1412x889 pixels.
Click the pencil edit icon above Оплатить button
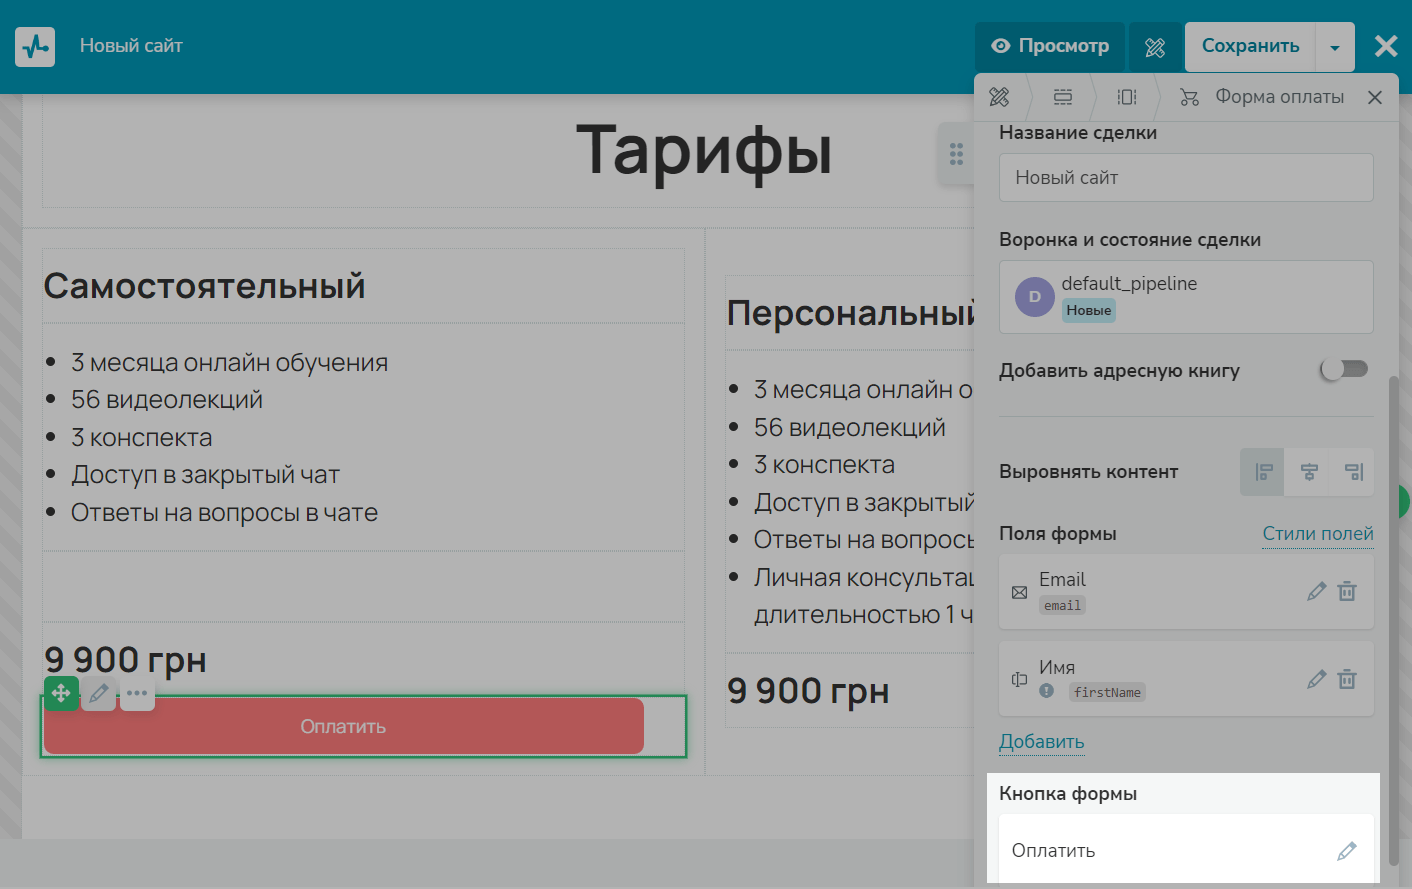coord(99,693)
